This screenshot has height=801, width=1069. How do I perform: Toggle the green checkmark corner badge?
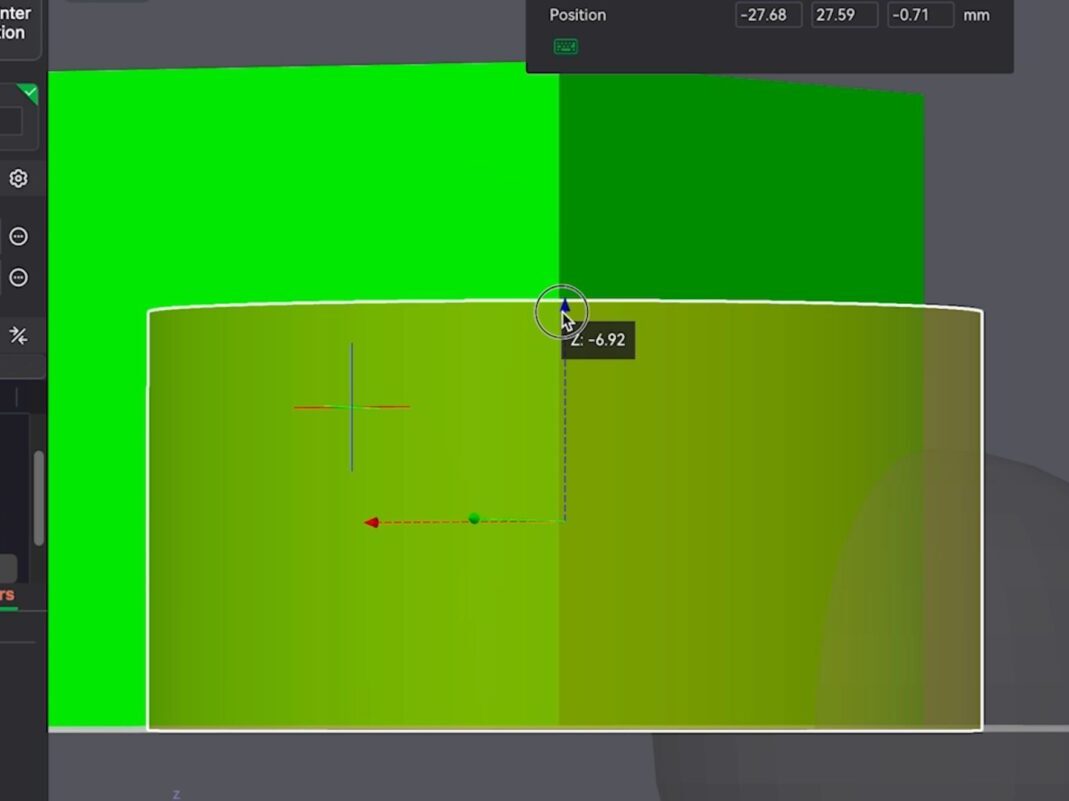[x=29, y=94]
